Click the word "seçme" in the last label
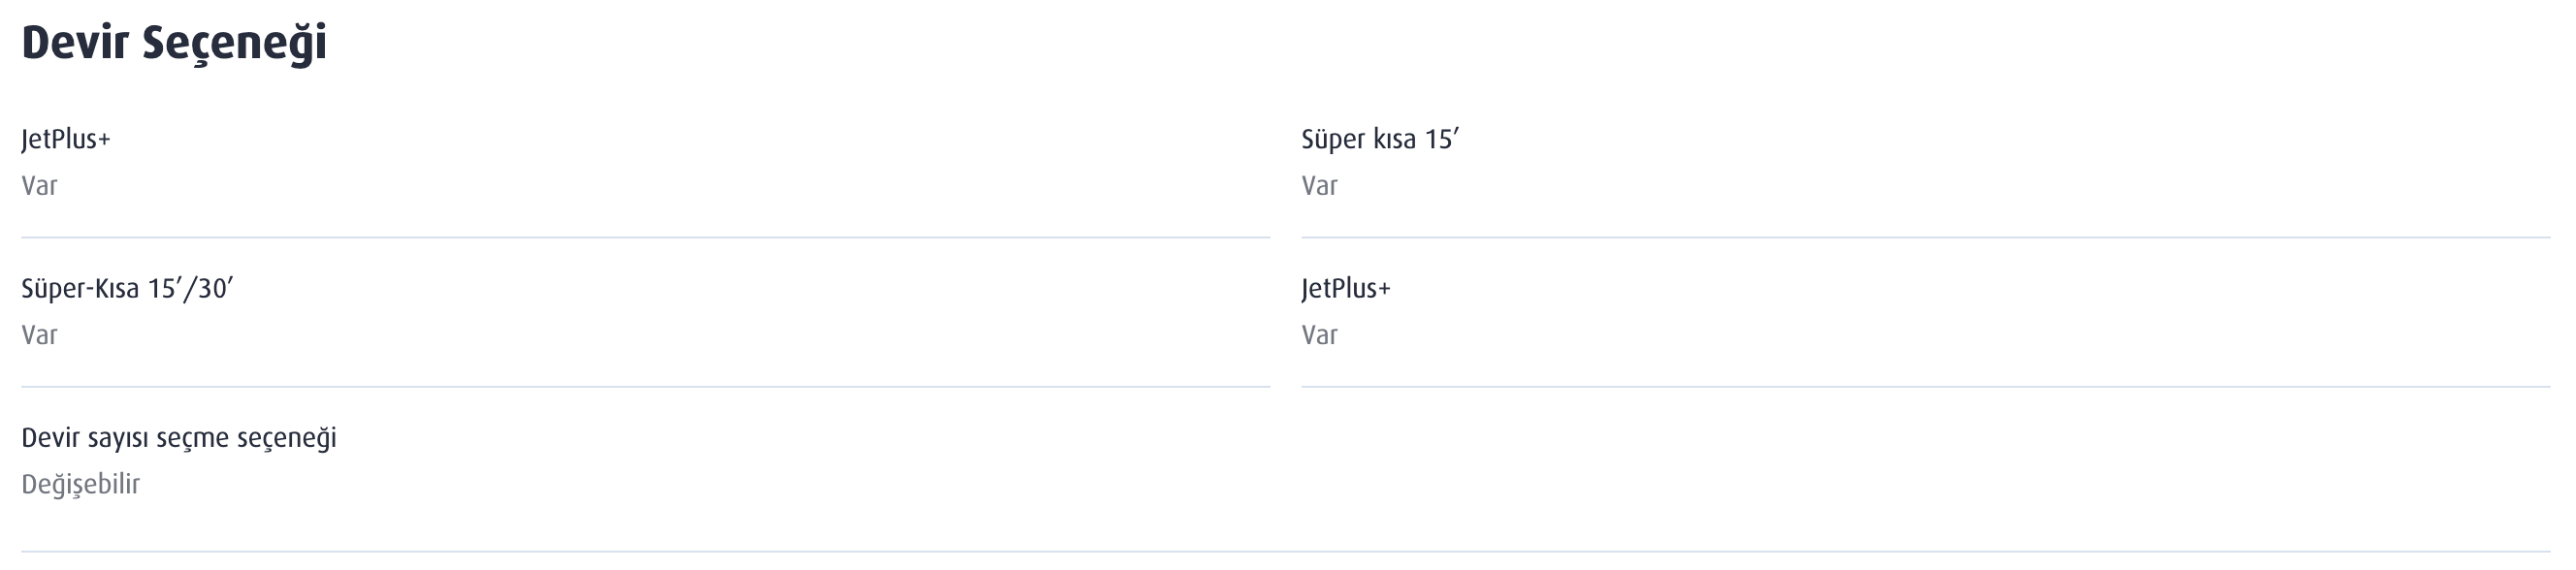This screenshot has height=570, width=2576. 196,440
